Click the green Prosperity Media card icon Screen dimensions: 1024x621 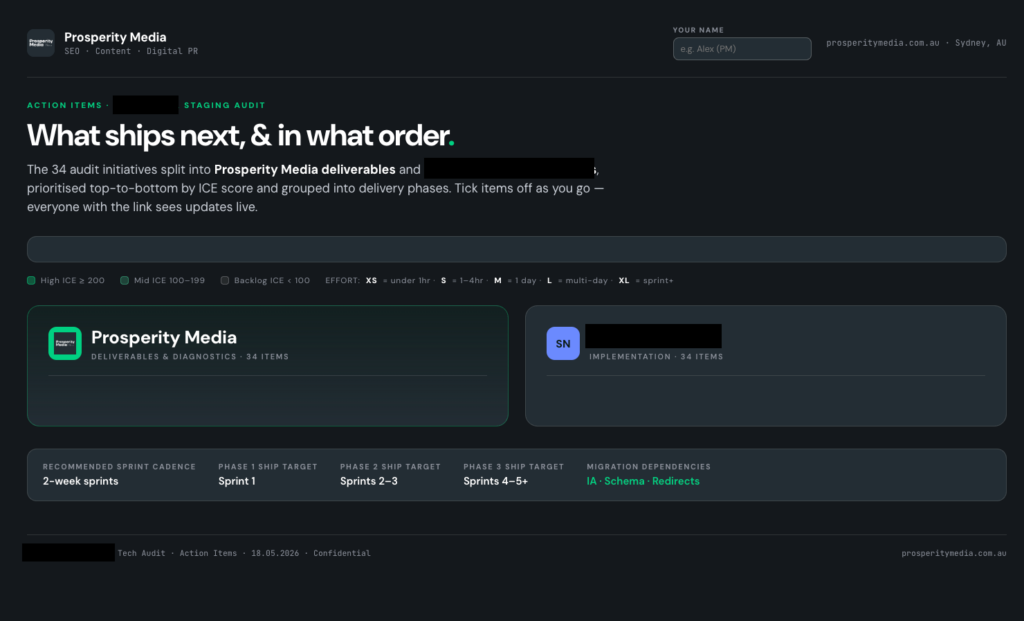(x=65, y=343)
